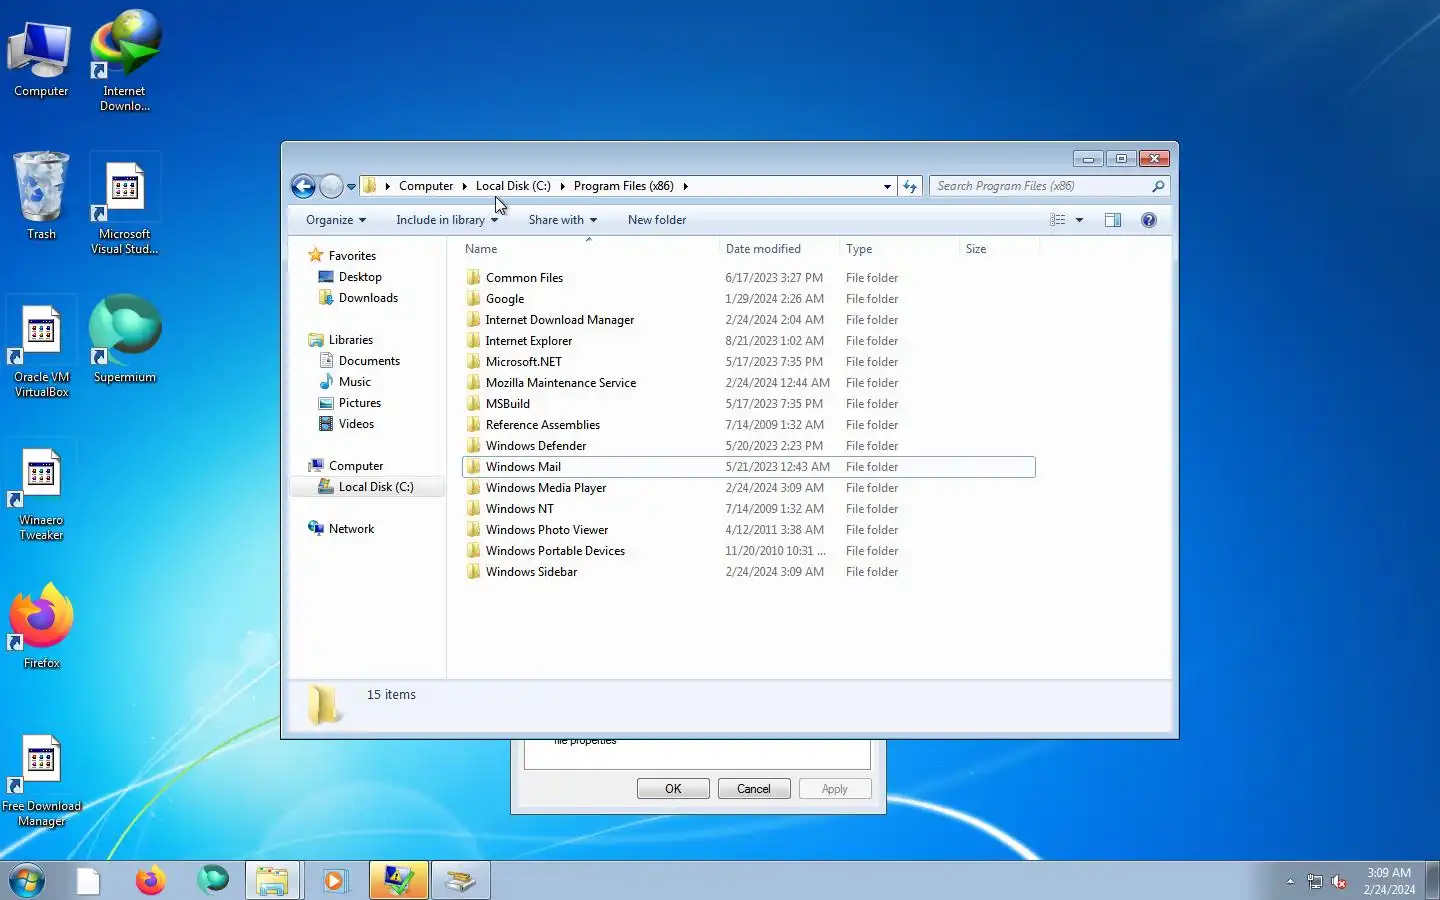Select Windows Media Player folder

click(749, 488)
